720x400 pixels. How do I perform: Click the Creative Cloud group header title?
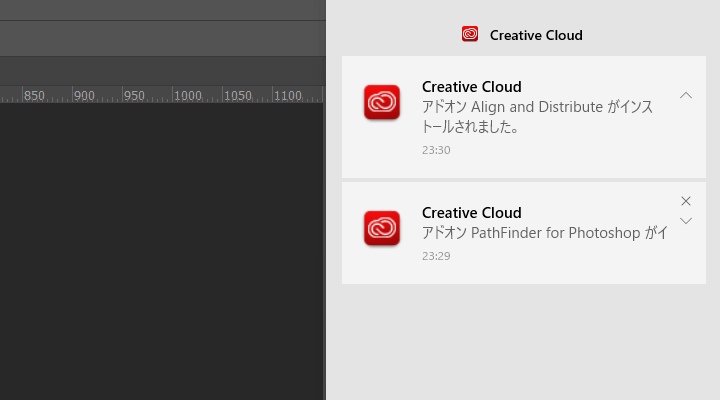pos(536,35)
